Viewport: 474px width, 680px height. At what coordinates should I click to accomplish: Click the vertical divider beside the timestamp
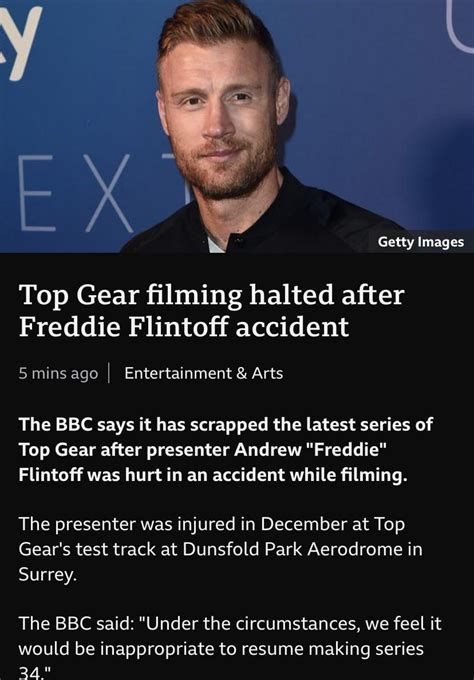click(108, 373)
